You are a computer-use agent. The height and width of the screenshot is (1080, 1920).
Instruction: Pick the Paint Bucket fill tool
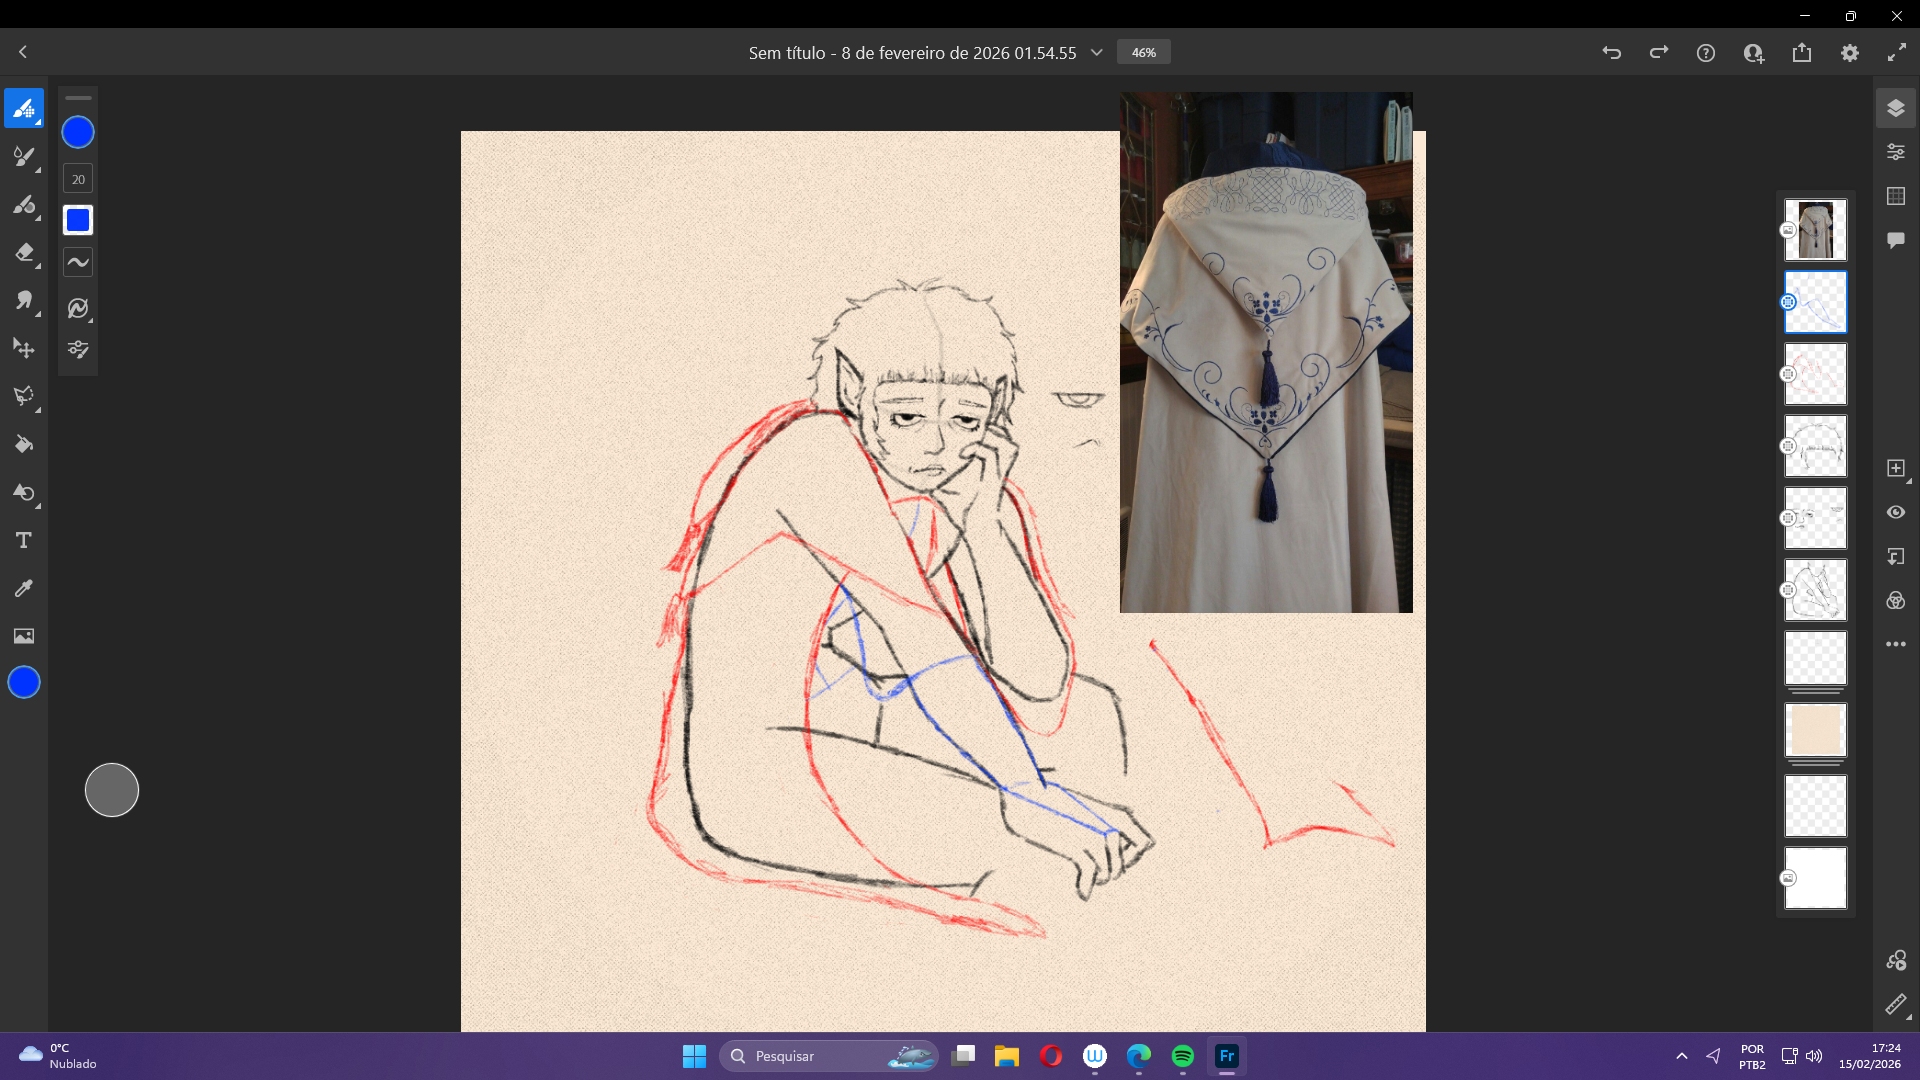pos(24,444)
